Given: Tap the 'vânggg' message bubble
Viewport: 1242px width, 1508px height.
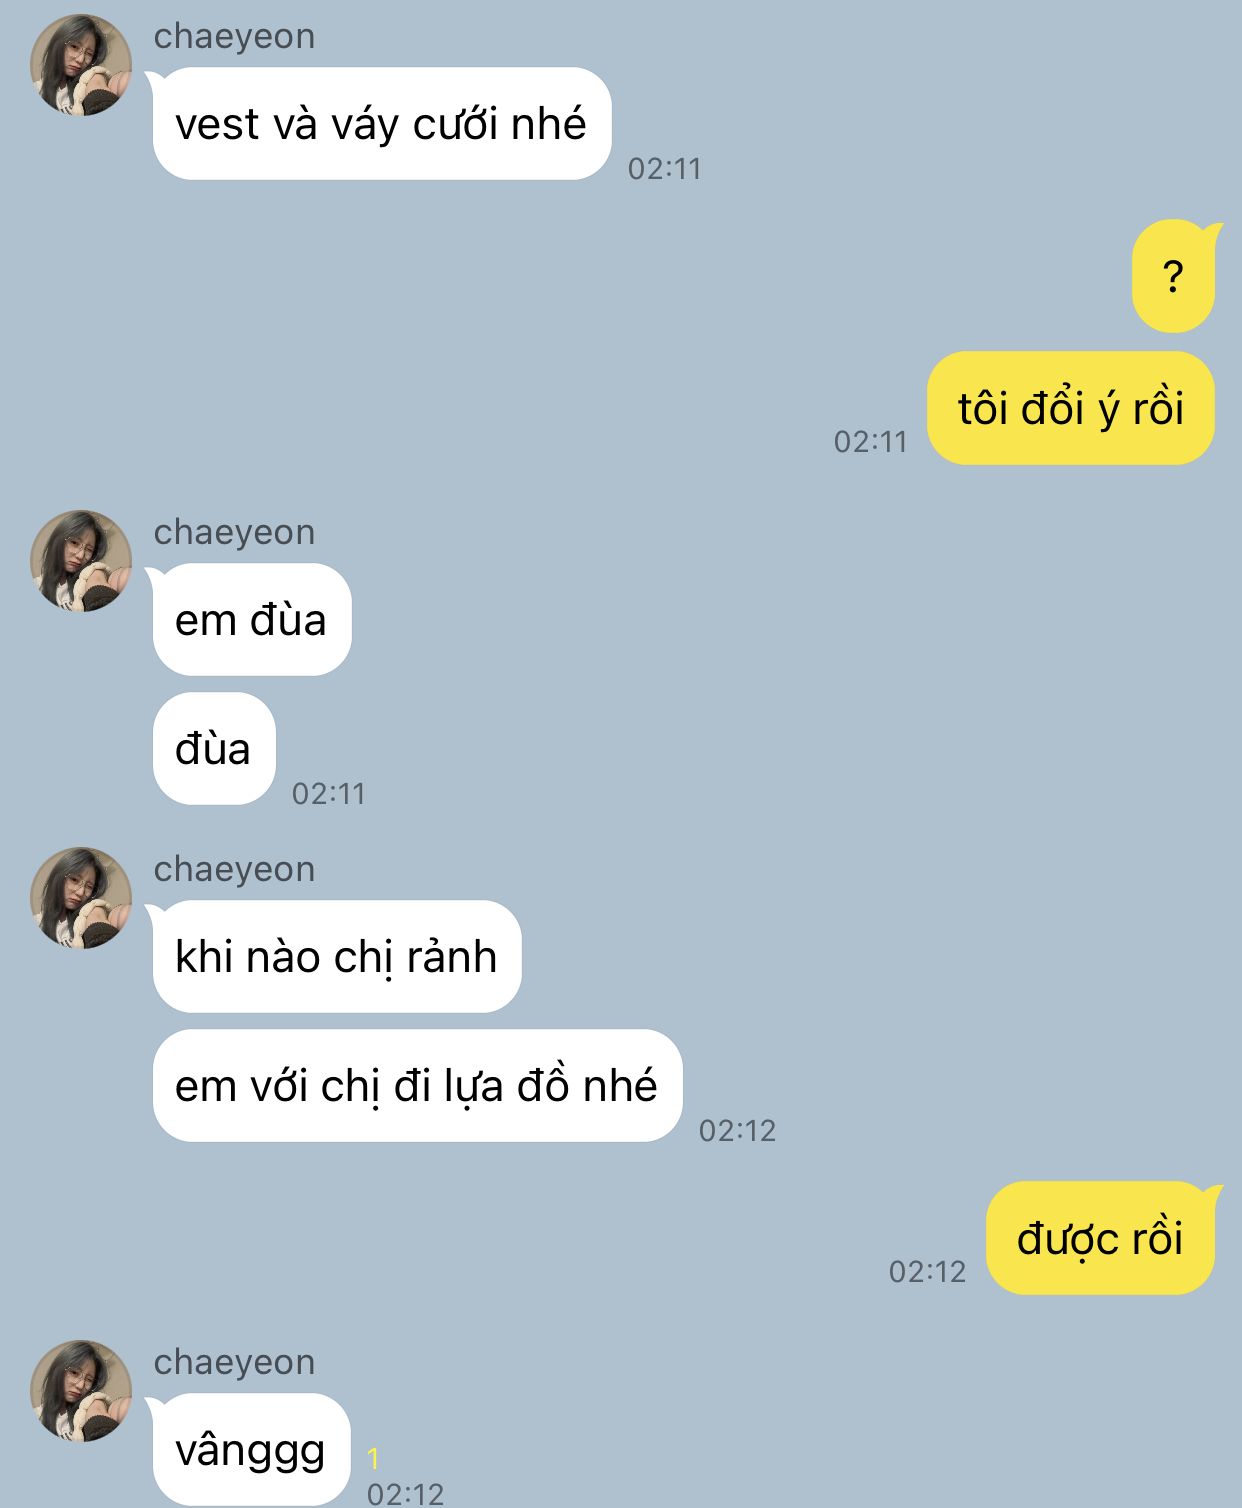Looking at the screenshot, I should [x=251, y=1450].
